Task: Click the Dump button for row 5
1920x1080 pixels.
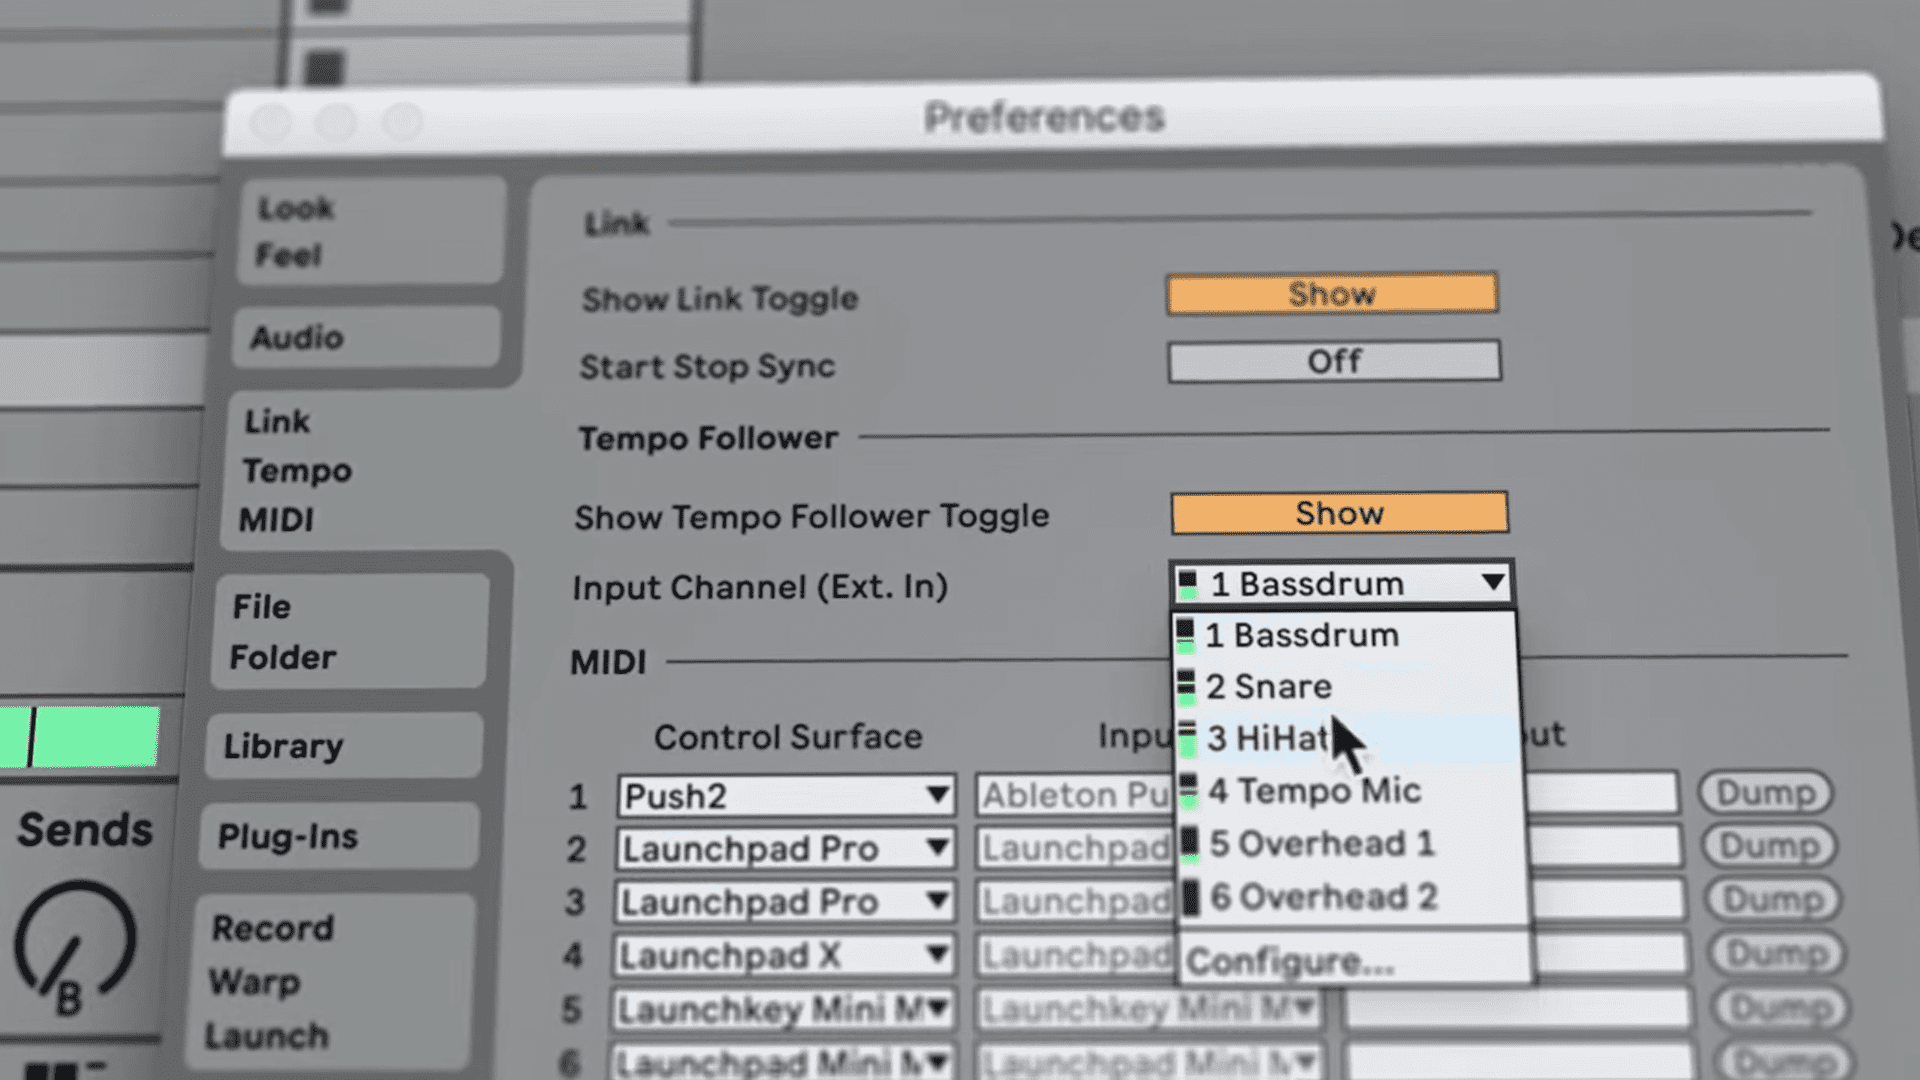Action: 1781,1008
